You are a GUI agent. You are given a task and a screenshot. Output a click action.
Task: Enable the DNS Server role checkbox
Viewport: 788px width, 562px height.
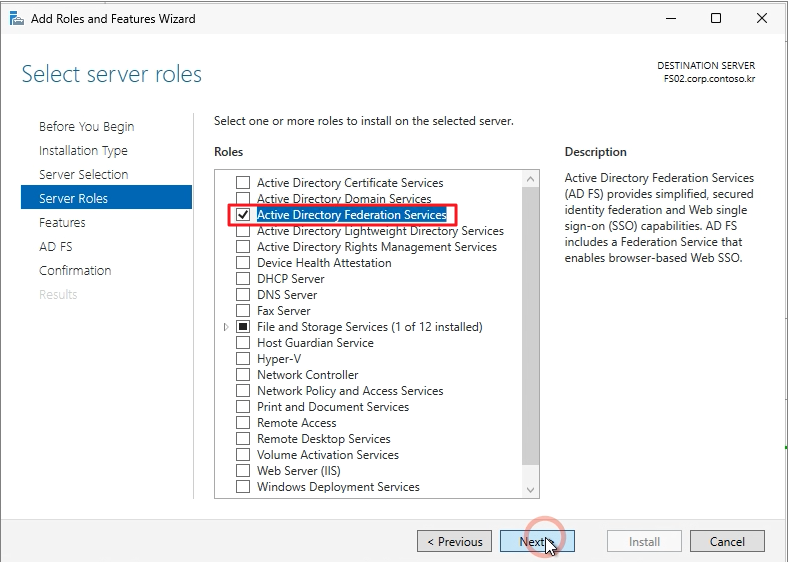pos(243,295)
